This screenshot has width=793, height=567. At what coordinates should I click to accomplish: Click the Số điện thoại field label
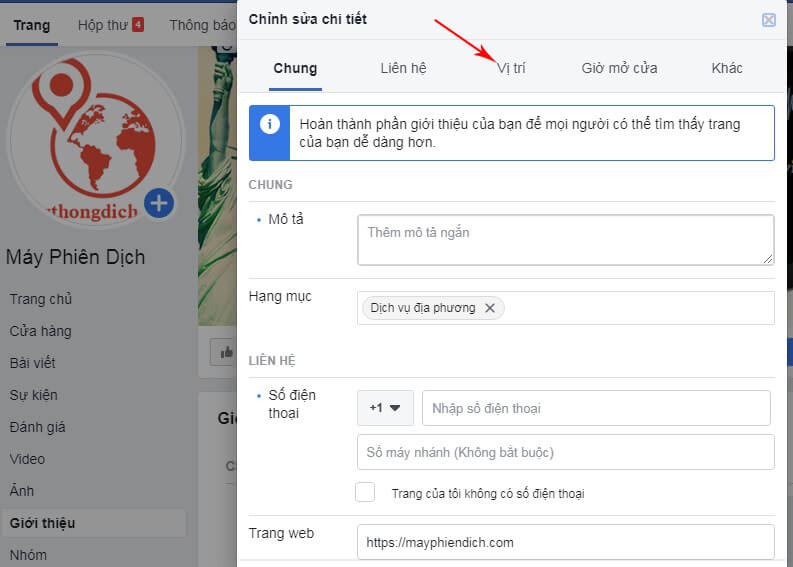(x=292, y=404)
